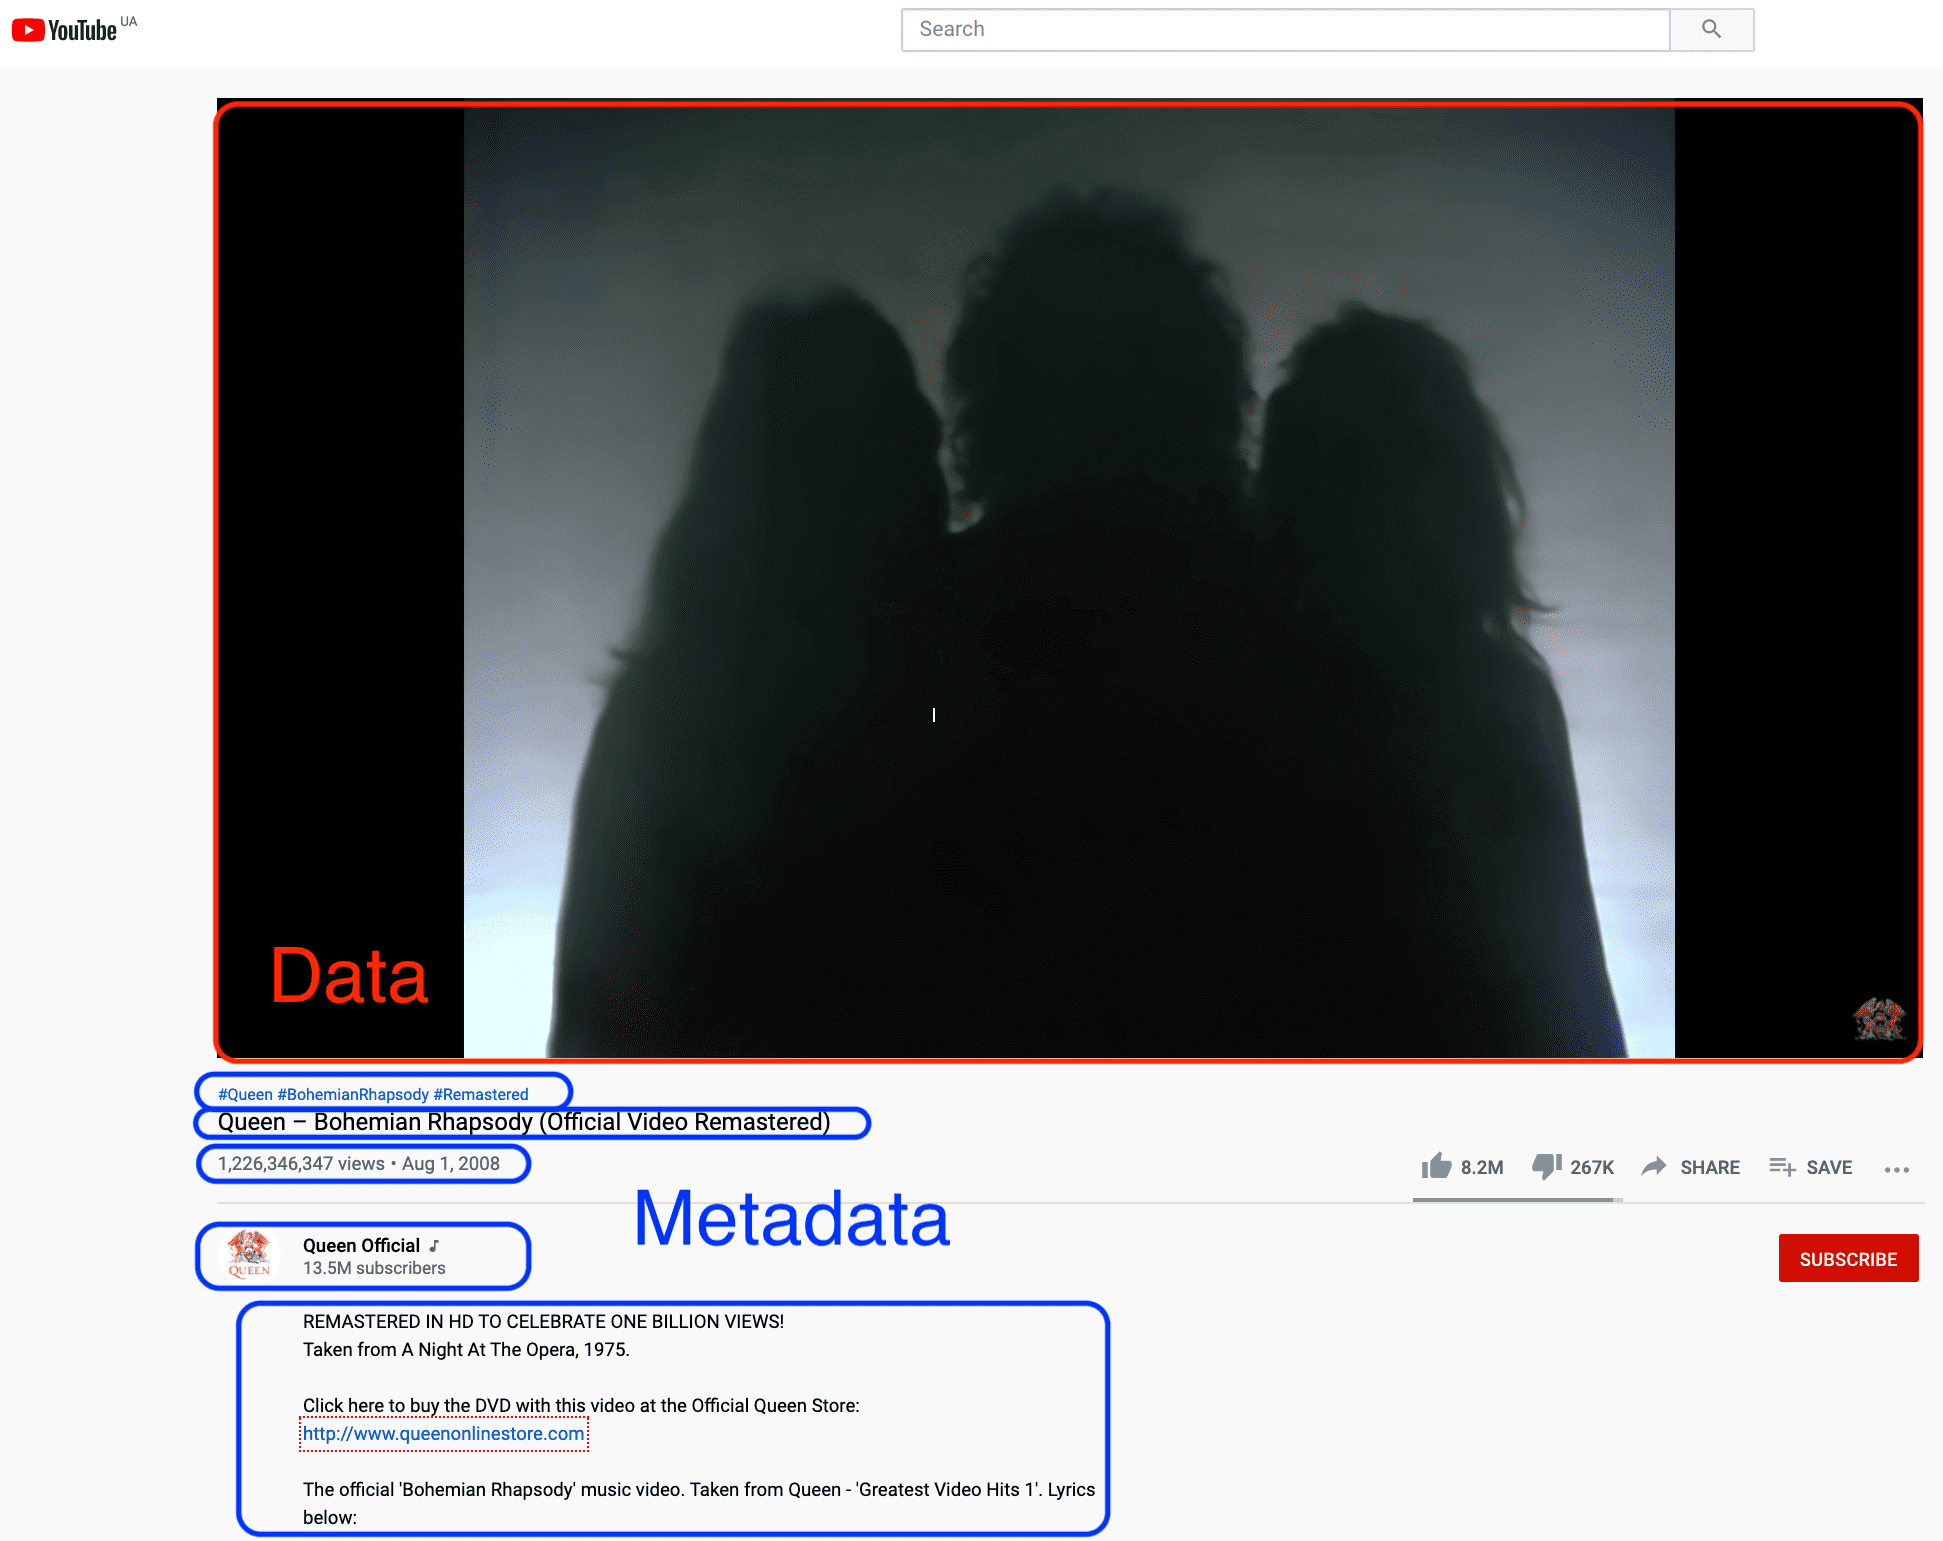Open the YouTube home logo

point(65,30)
